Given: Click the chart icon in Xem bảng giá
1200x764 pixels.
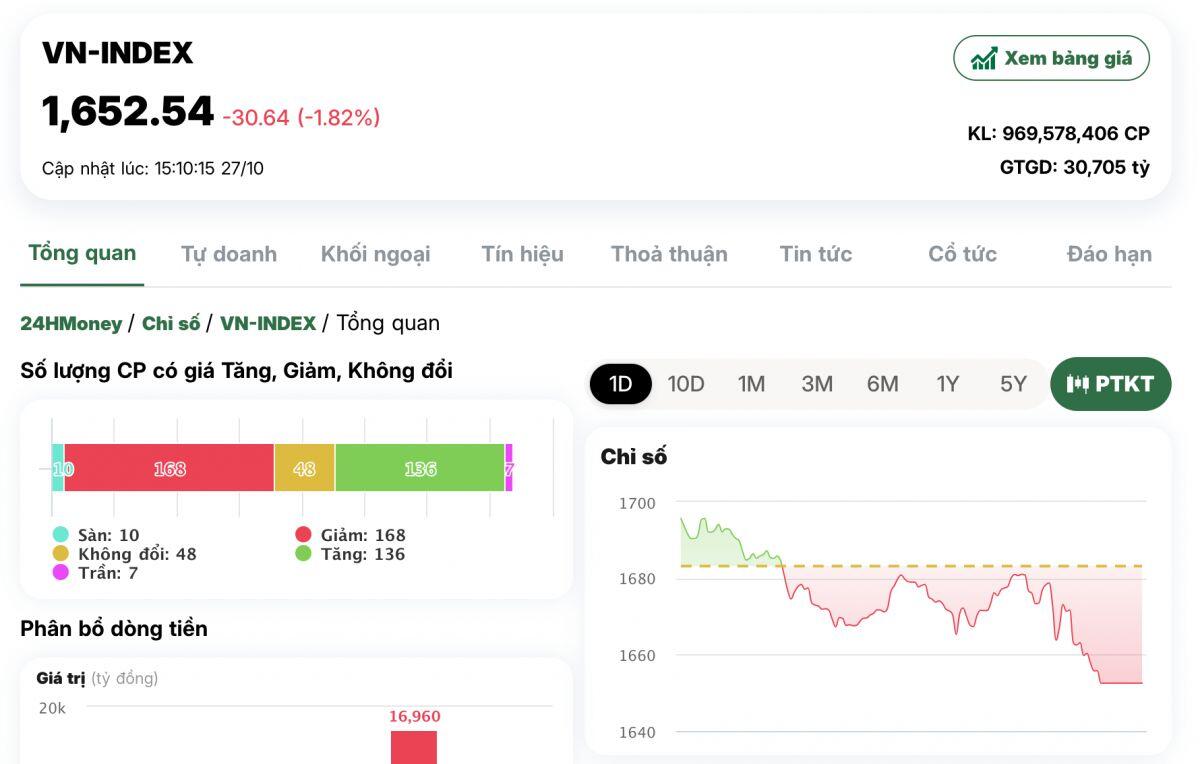Looking at the screenshot, I should click(x=984, y=58).
